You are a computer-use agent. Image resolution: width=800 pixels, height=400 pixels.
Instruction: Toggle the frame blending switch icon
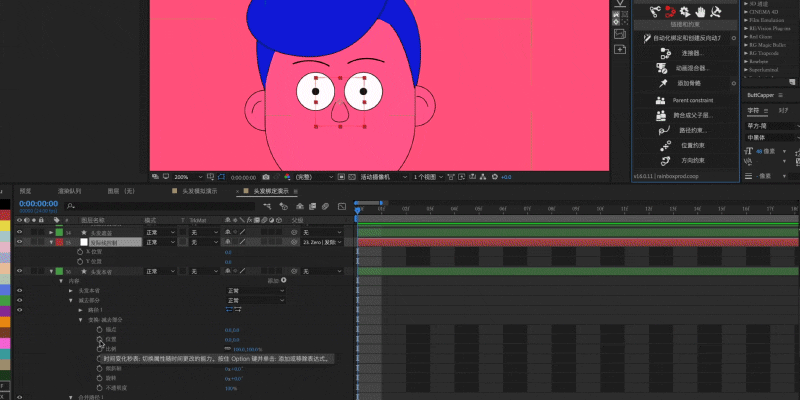313,206
